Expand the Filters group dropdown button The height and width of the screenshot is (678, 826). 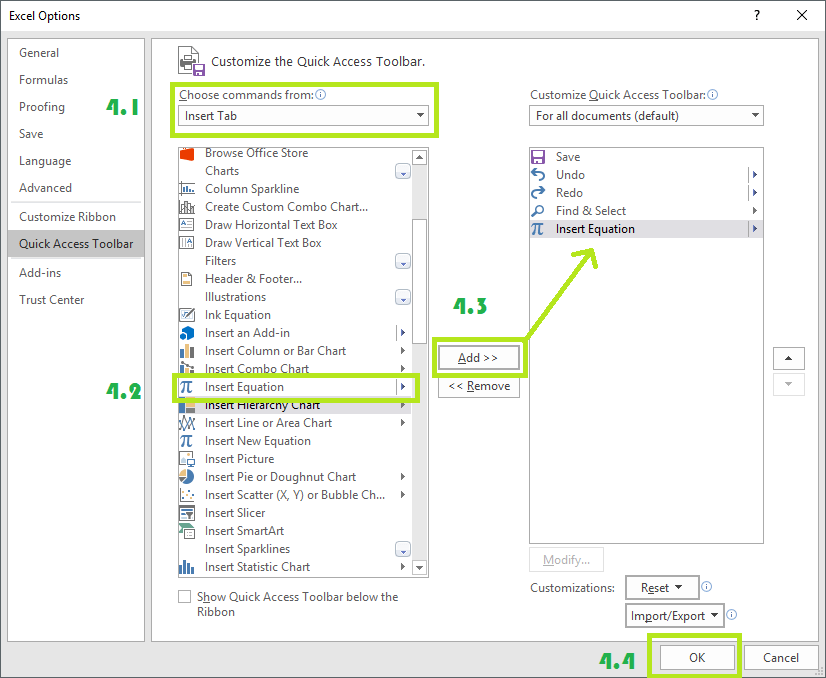click(x=403, y=261)
